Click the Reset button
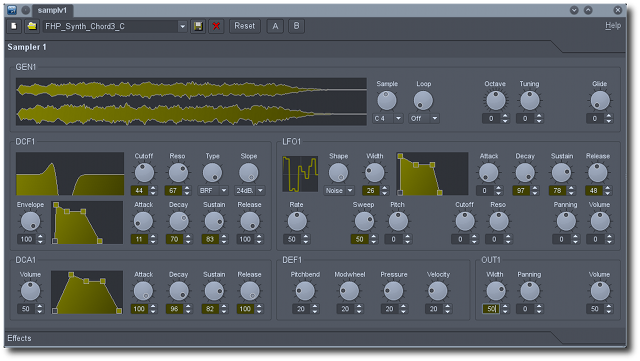Viewport: 640px width, 361px height. tap(244, 26)
